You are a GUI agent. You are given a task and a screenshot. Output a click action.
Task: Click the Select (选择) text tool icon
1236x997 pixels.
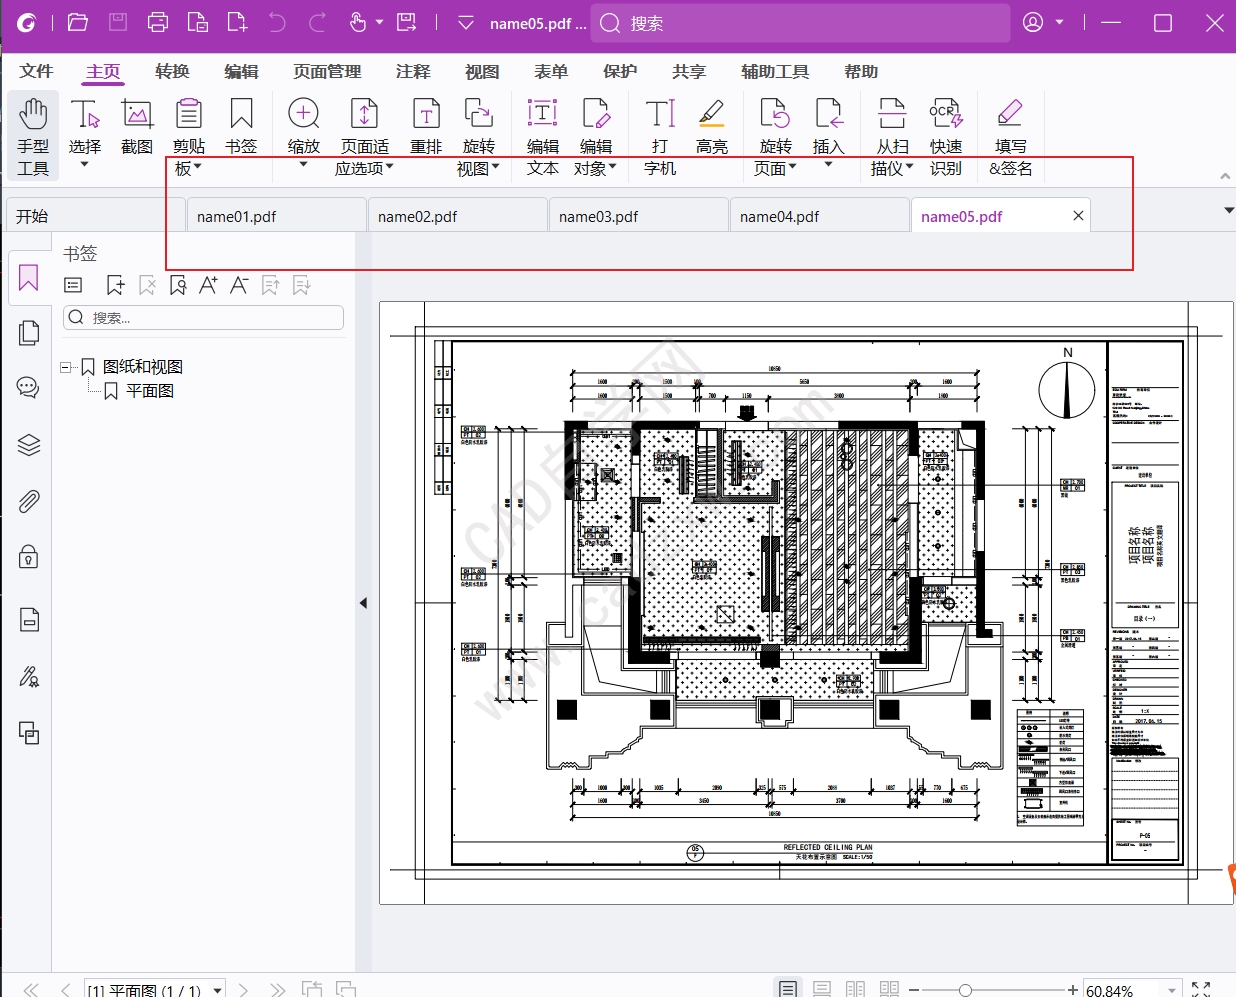85,114
